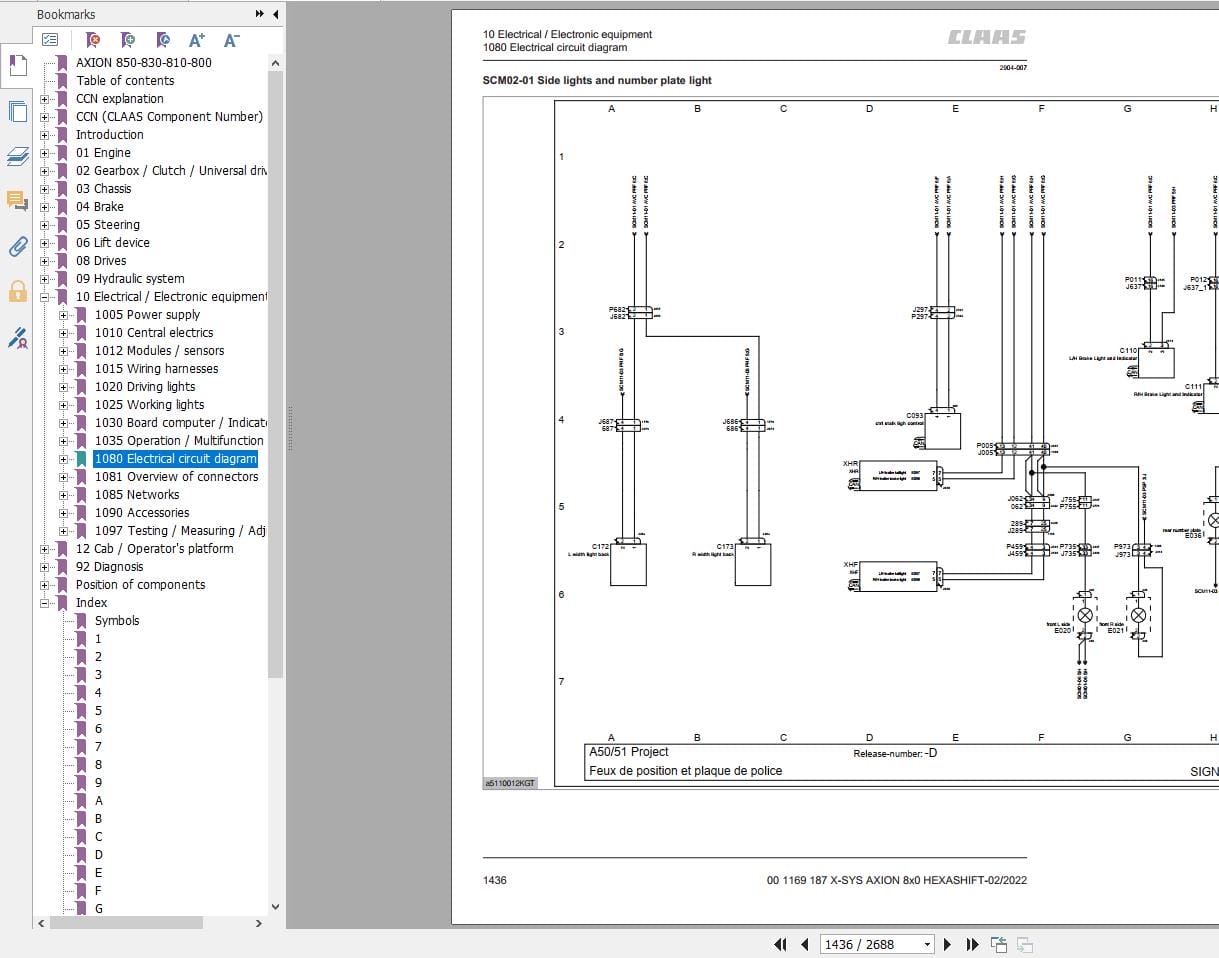Open index bookmark A

pos(98,801)
